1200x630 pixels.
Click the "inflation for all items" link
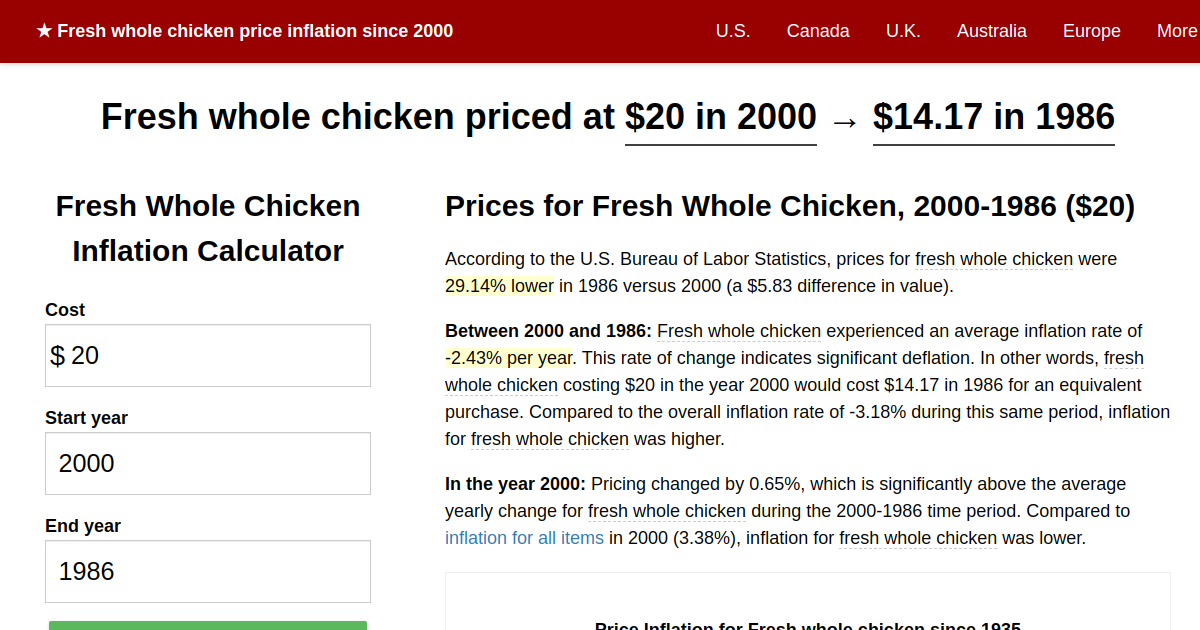click(x=524, y=537)
